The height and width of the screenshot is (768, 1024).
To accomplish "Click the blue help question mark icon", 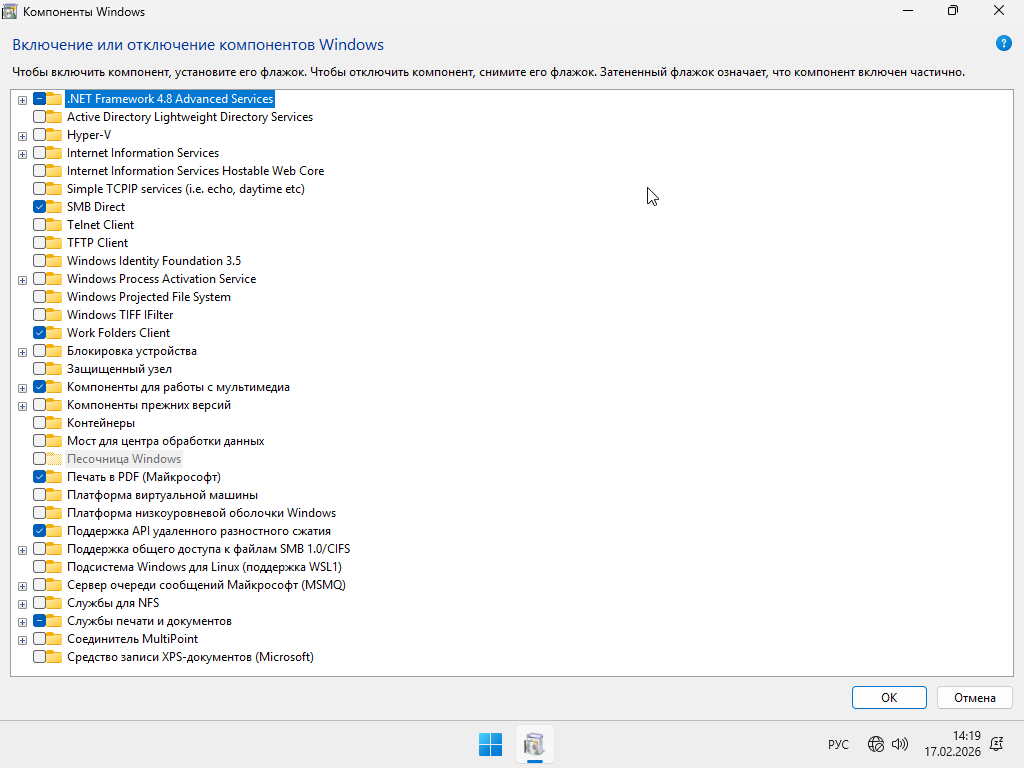I will pyautogui.click(x=1003, y=44).
